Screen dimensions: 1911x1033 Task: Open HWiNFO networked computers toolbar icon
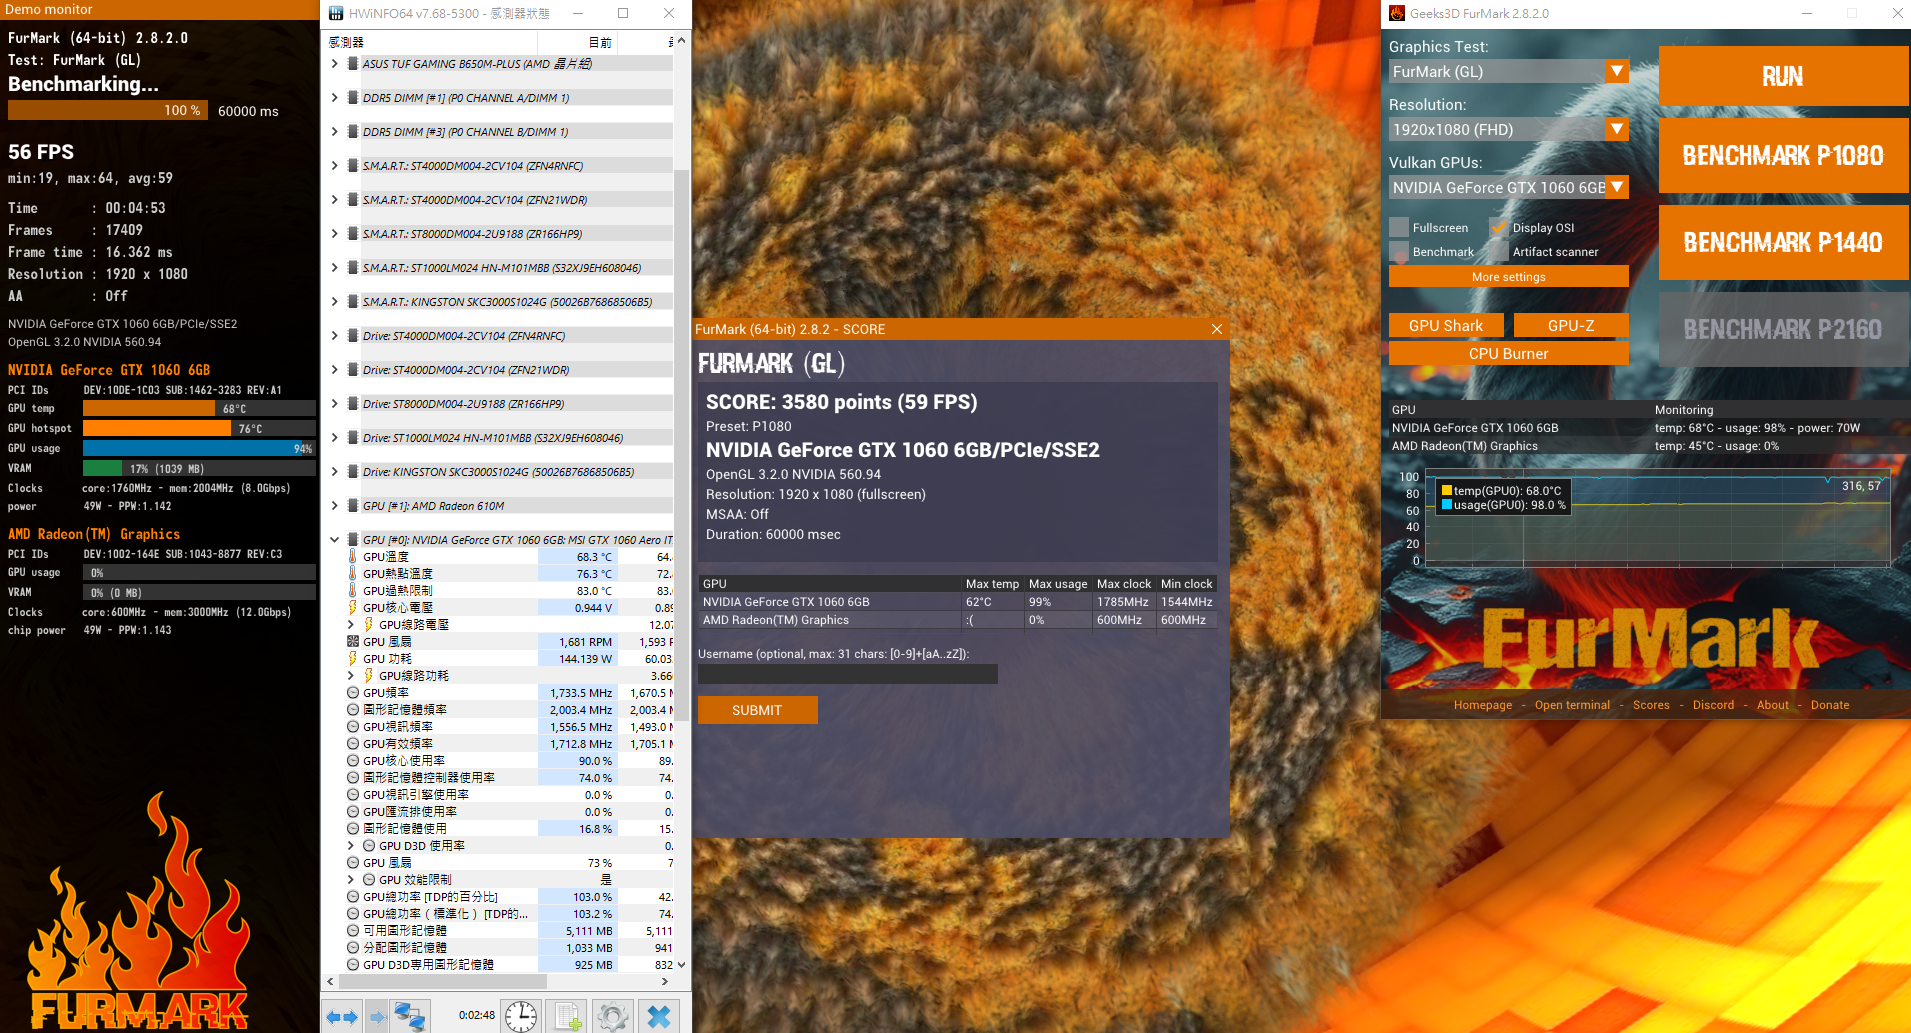pos(409,1016)
